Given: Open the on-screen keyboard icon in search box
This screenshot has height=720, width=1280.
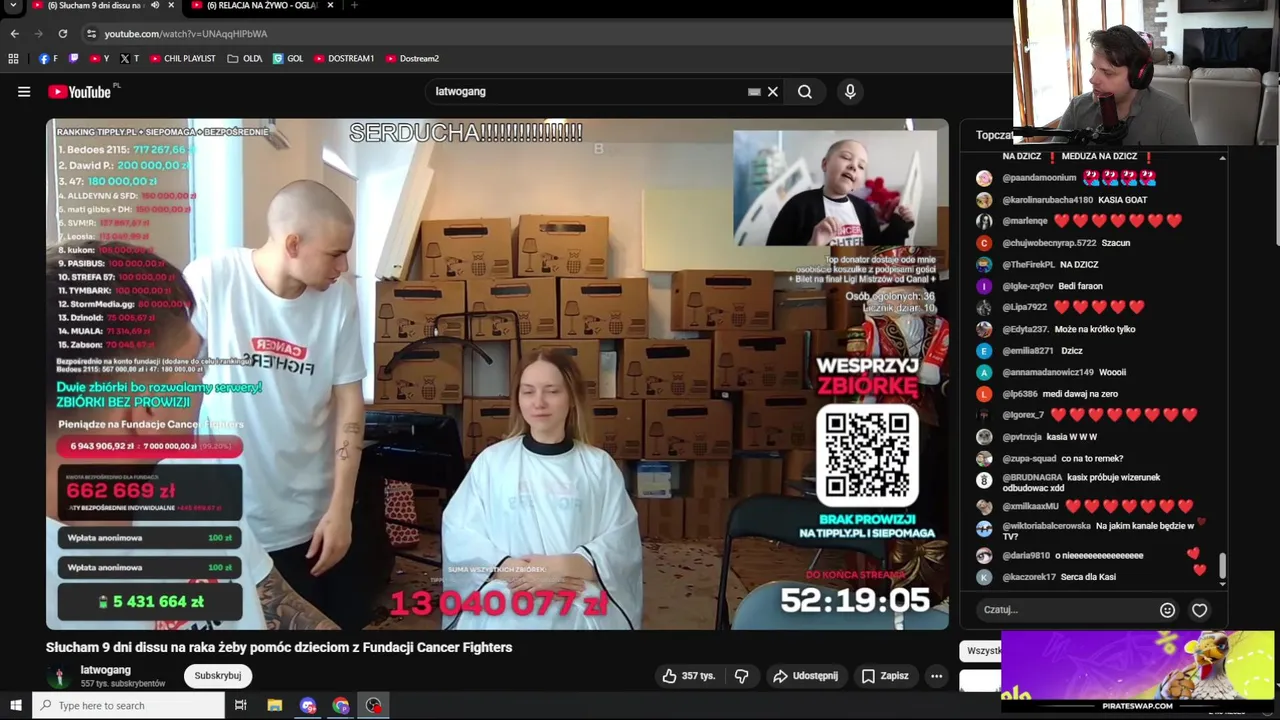Looking at the screenshot, I should pos(754,92).
